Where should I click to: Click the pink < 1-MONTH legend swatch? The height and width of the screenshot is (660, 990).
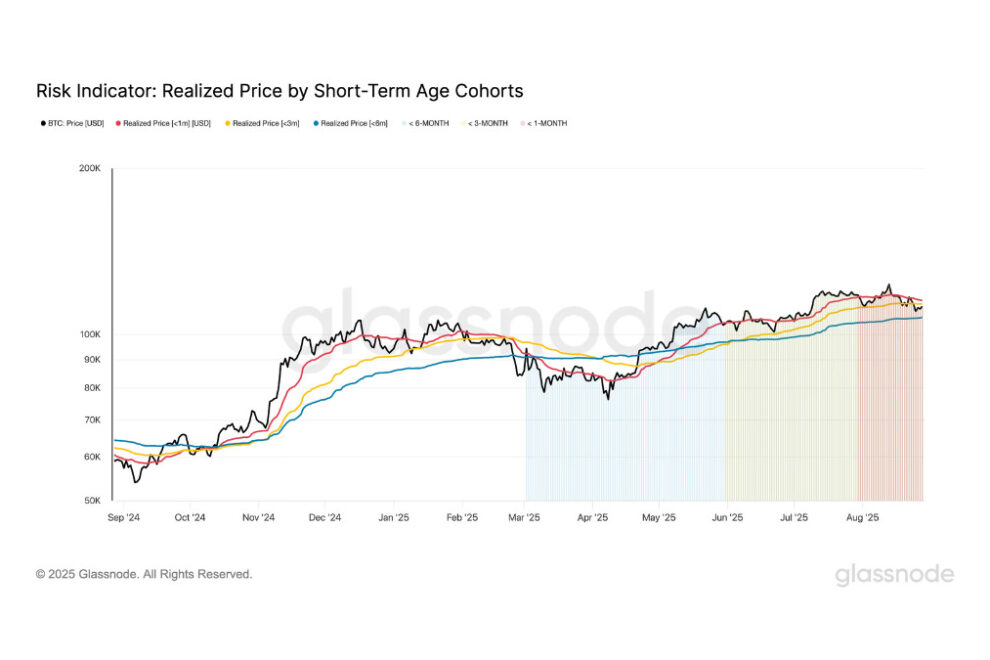[x=521, y=123]
